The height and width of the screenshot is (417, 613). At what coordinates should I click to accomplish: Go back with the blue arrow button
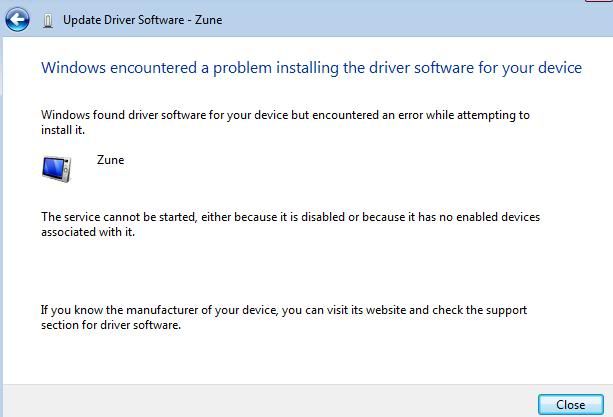click(x=17, y=20)
